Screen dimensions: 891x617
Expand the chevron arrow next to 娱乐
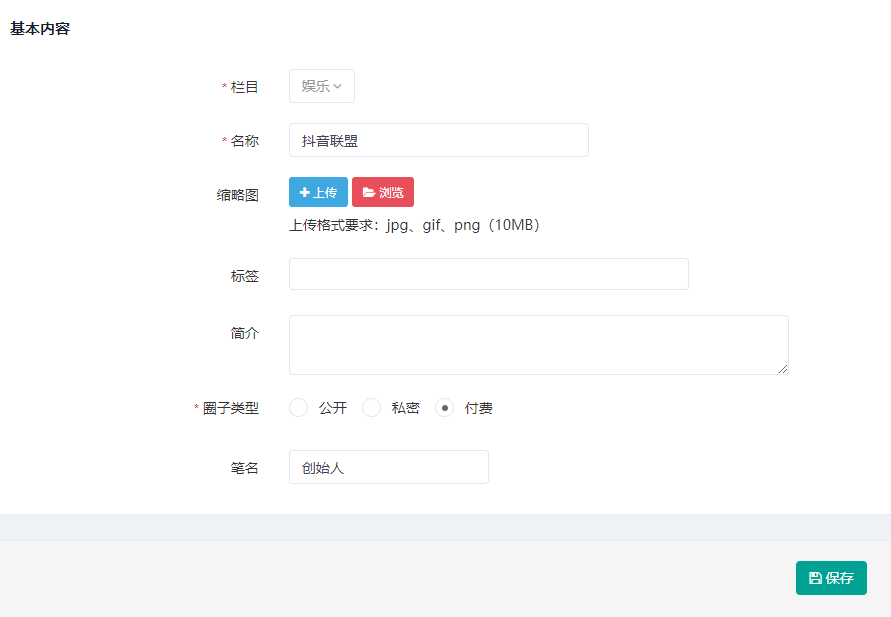(x=338, y=87)
